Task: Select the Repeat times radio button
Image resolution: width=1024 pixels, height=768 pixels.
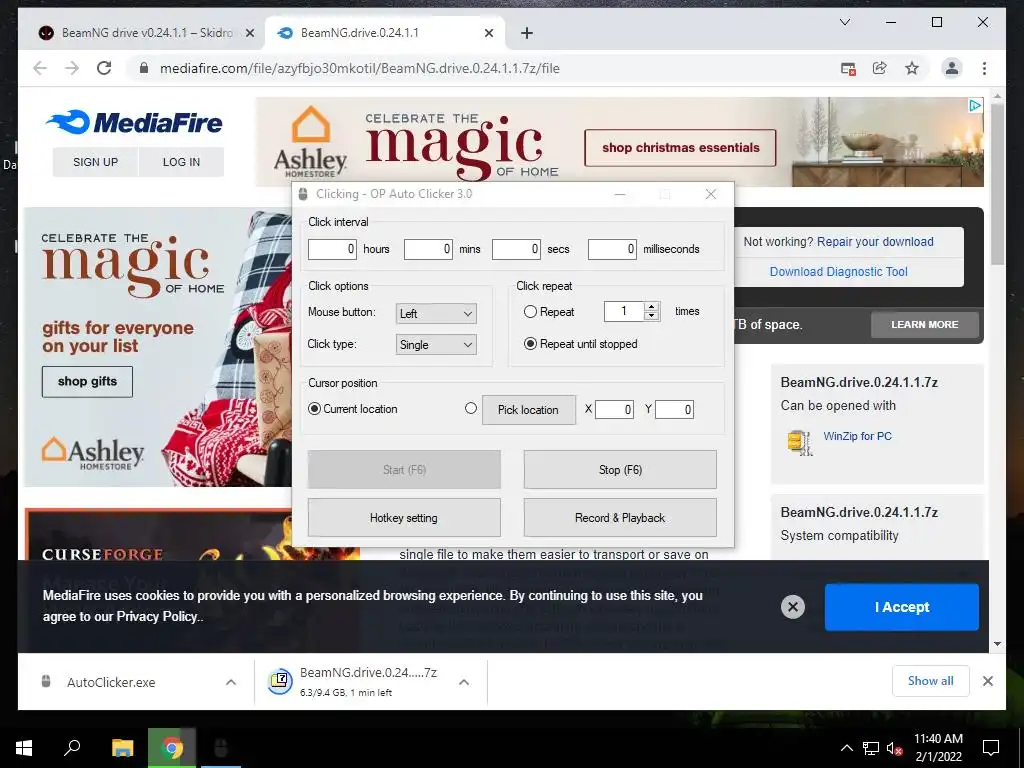Action: point(530,312)
